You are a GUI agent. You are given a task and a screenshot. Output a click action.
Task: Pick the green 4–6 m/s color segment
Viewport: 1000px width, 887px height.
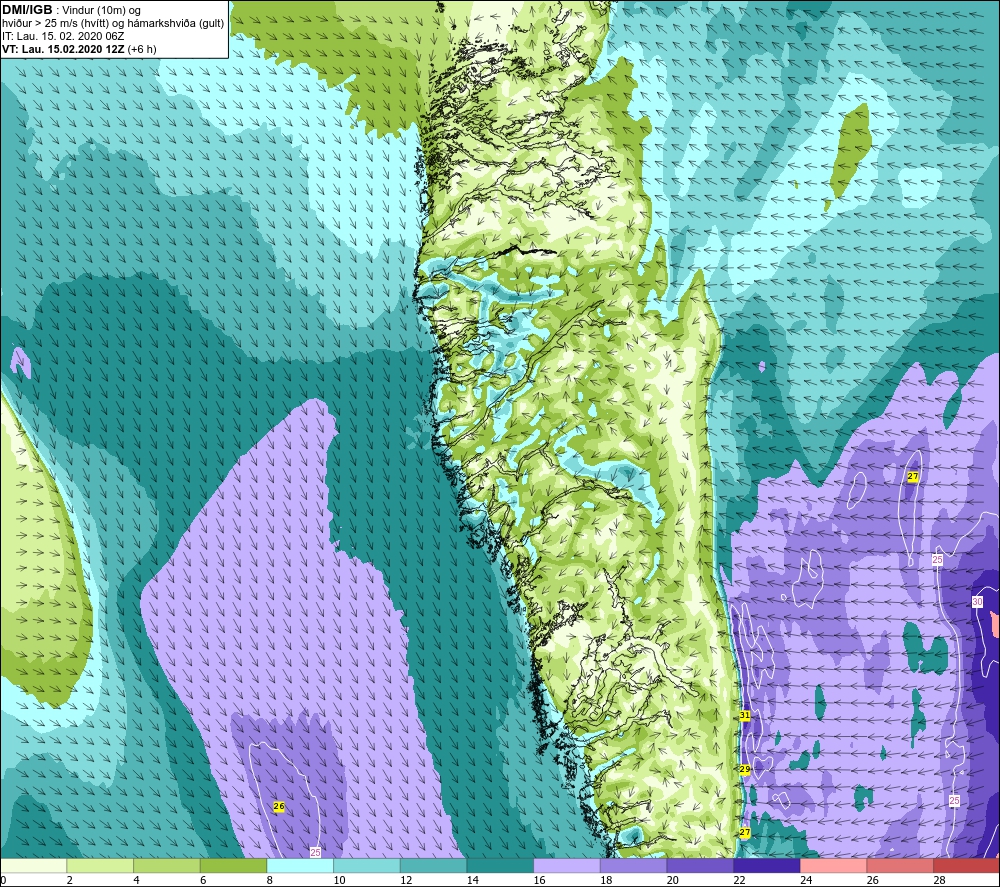click(166, 866)
